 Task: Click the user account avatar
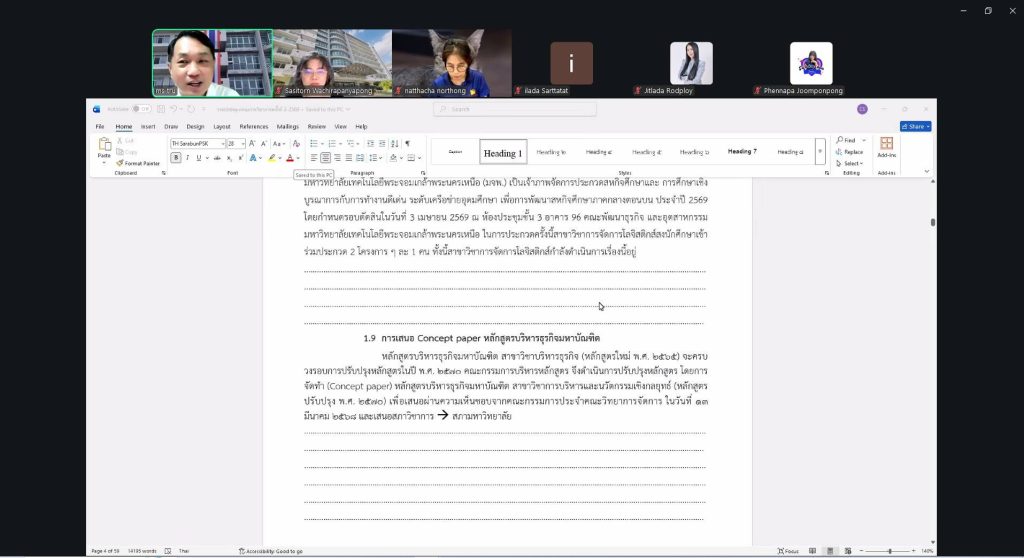pyautogui.click(x=862, y=109)
